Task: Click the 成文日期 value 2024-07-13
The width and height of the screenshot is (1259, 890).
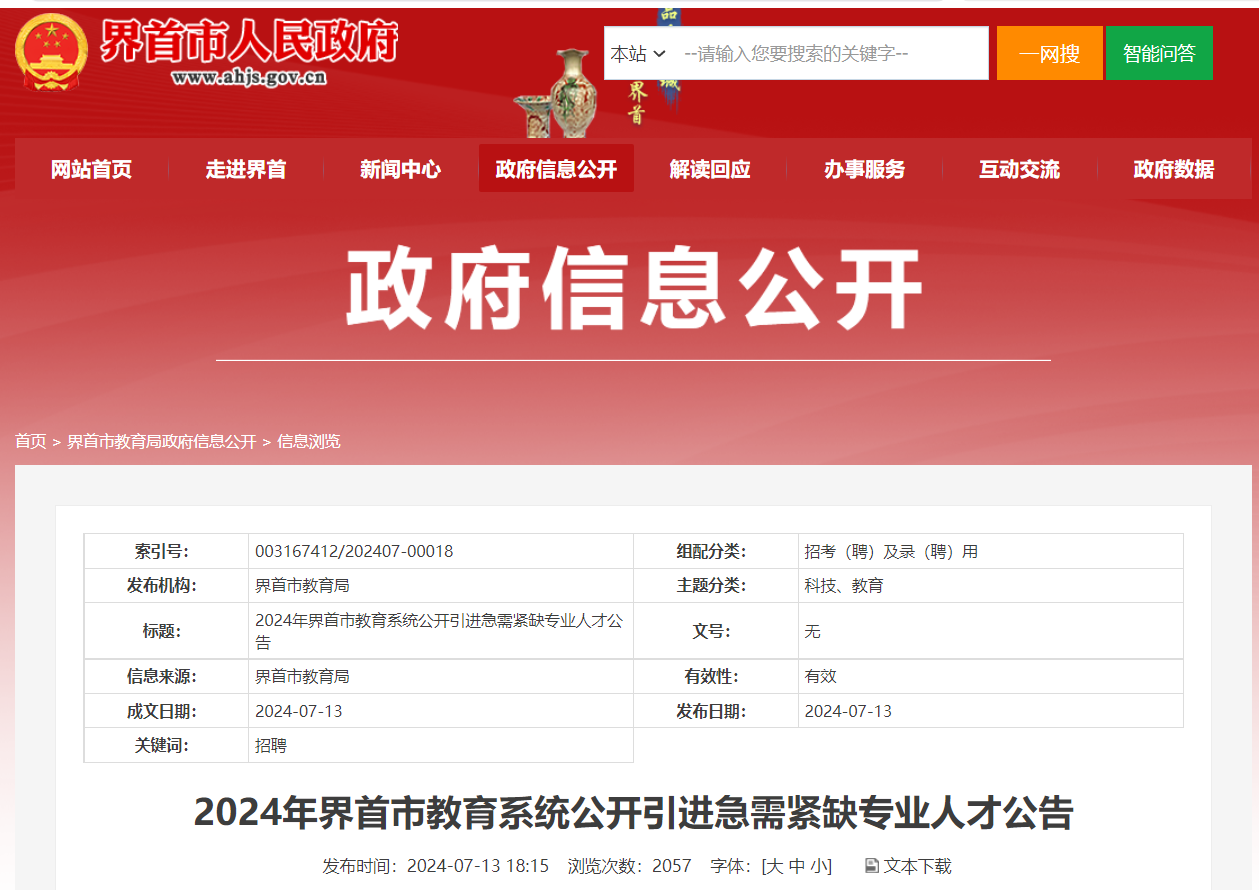Action: 299,711
